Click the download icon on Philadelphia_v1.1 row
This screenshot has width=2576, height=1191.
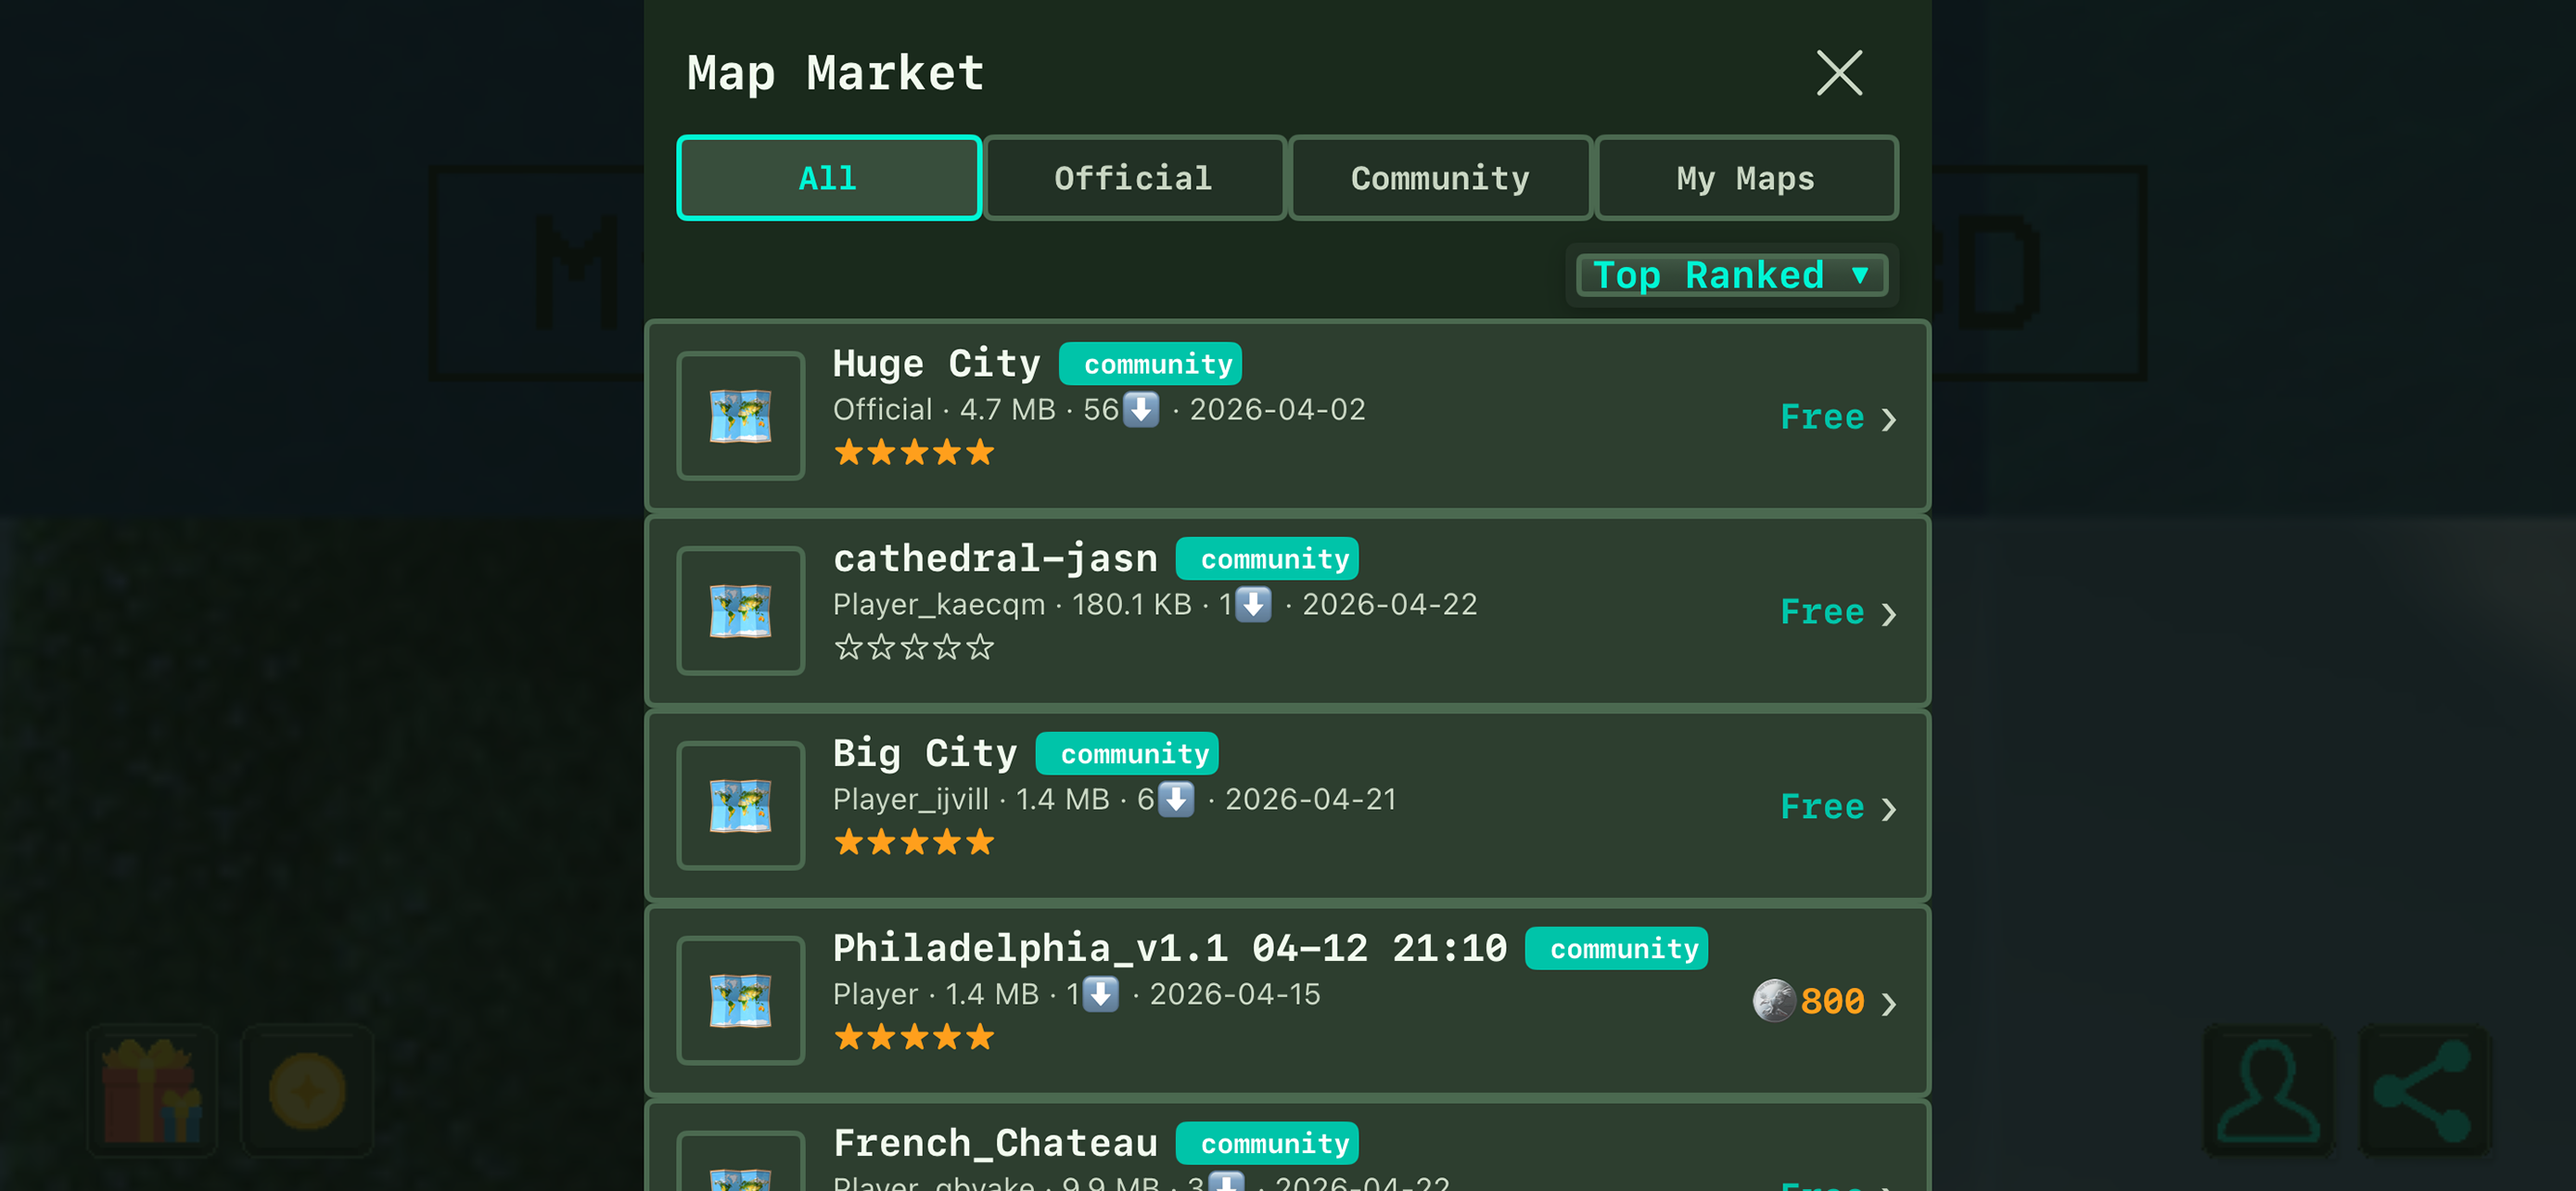[x=1100, y=994]
